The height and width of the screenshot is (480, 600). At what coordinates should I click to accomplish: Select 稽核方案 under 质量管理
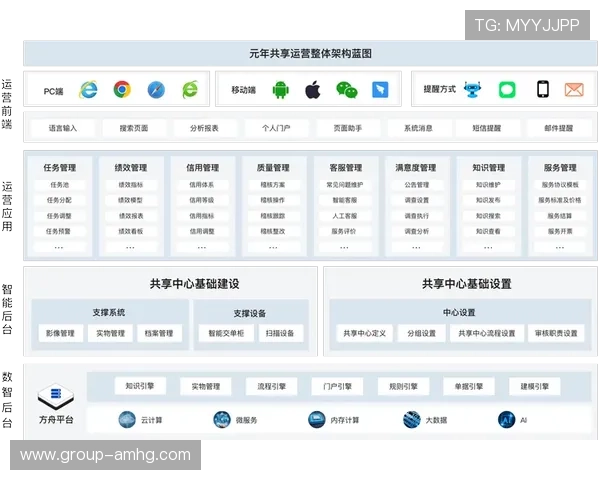click(x=273, y=185)
